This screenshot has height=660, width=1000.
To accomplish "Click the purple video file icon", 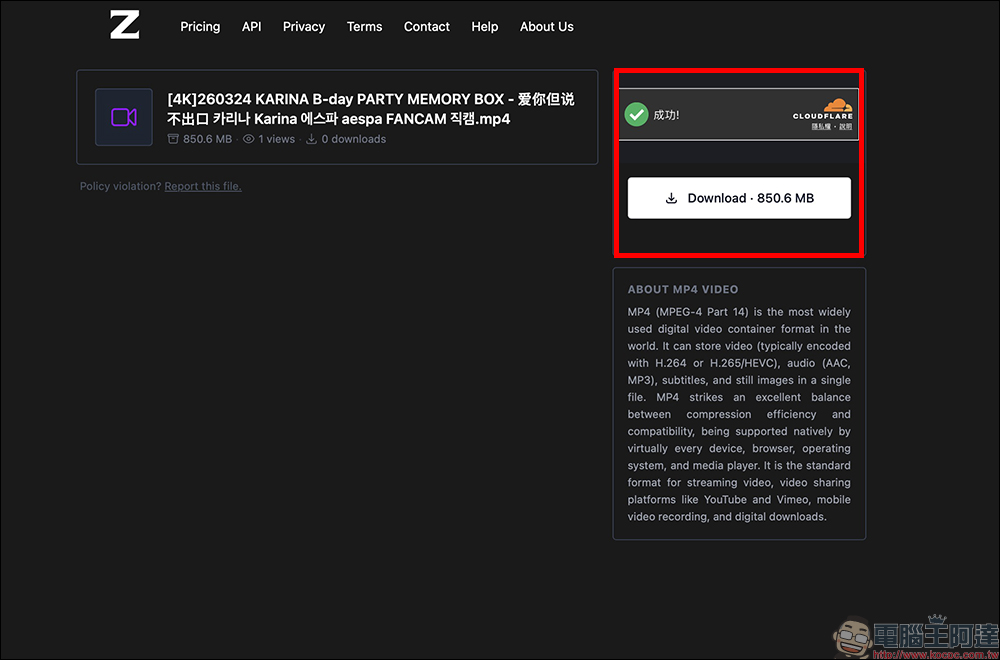I will coord(124,117).
